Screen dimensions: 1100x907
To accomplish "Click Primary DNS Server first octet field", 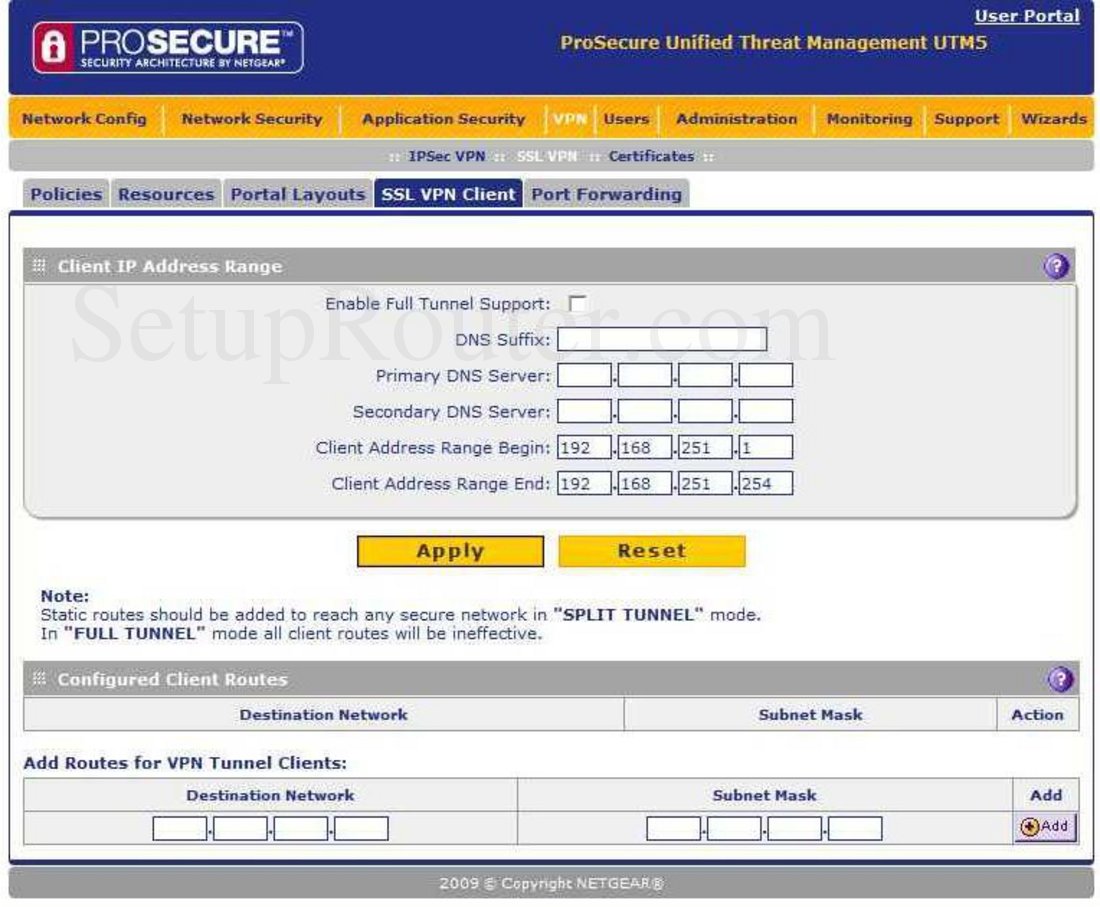I will pyautogui.click(x=584, y=375).
